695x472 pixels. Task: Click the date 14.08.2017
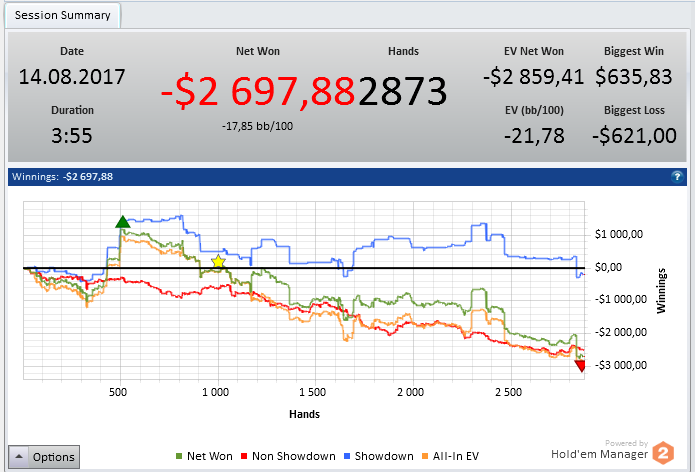click(x=72, y=76)
